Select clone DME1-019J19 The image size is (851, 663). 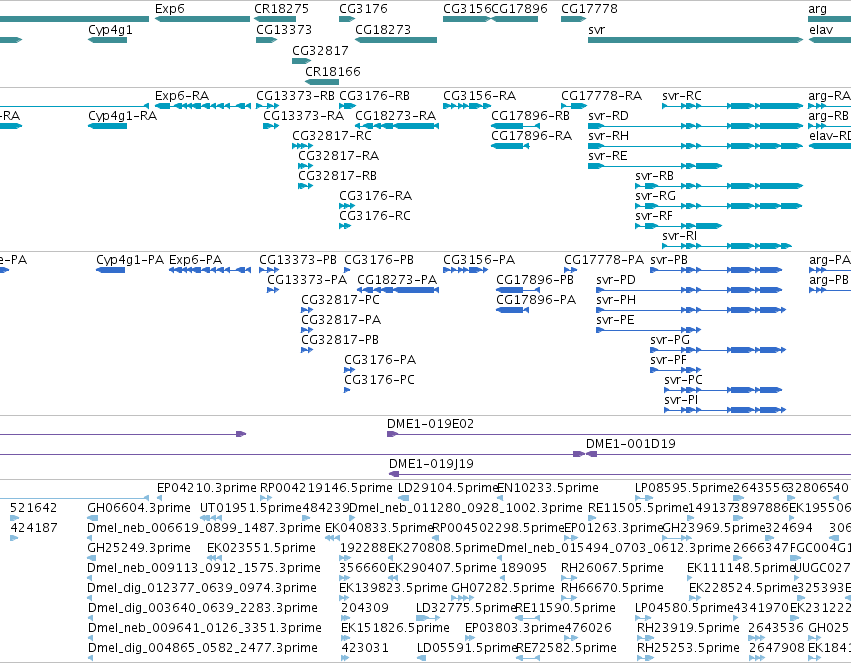coord(620,474)
